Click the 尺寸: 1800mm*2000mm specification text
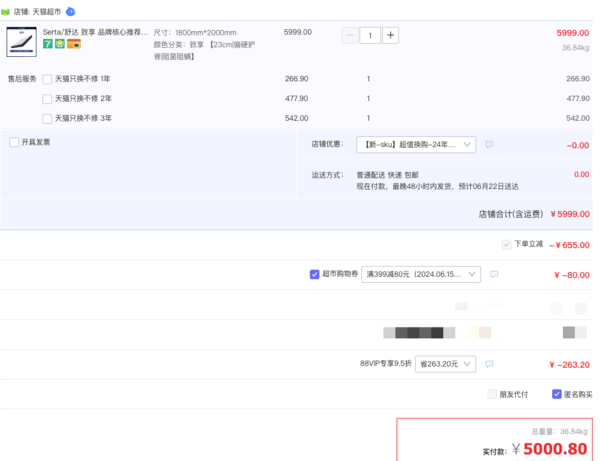This screenshot has width=600, height=461. [195, 33]
